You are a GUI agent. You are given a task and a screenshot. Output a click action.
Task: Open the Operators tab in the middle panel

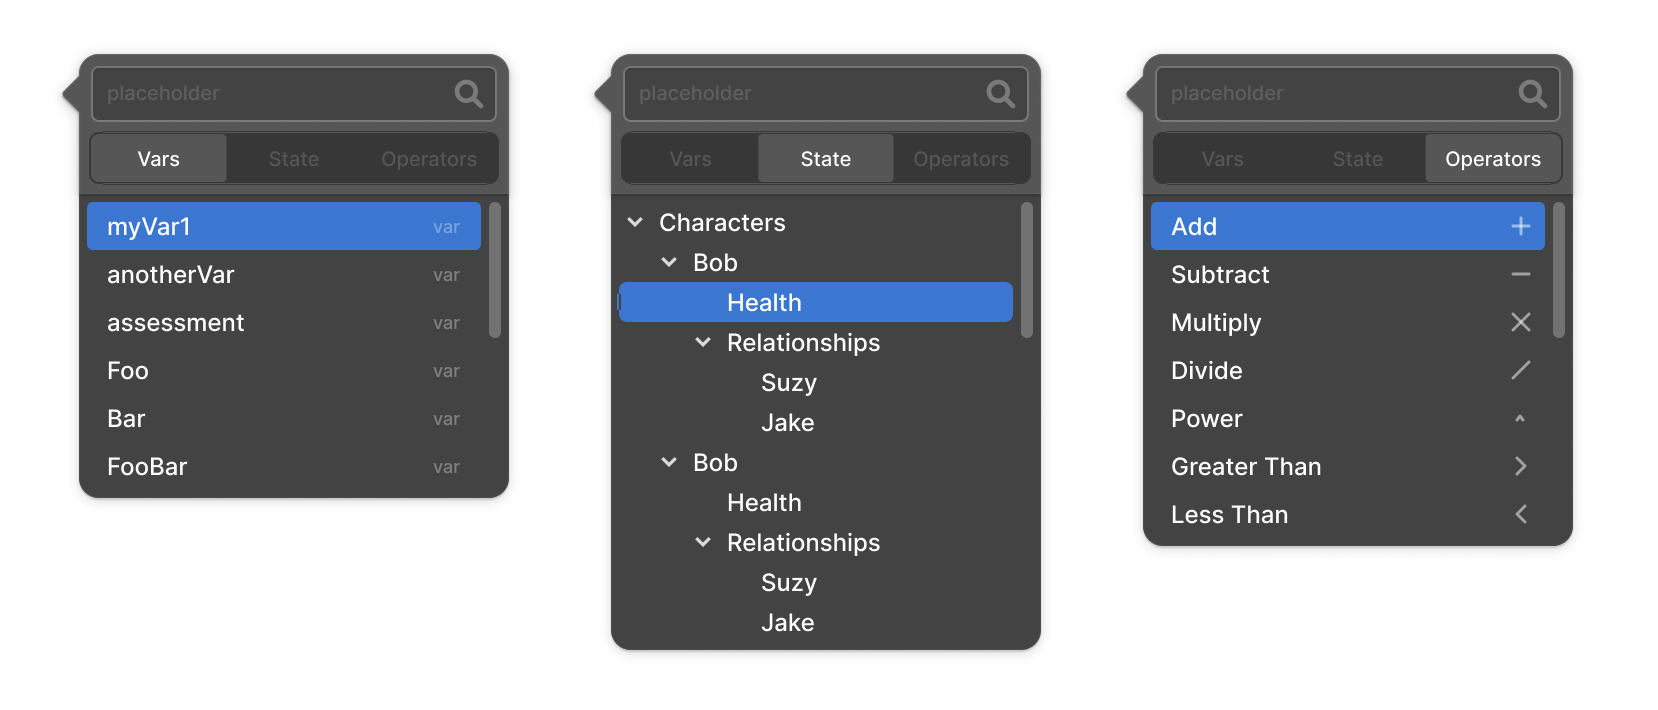[x=959, y=158]
